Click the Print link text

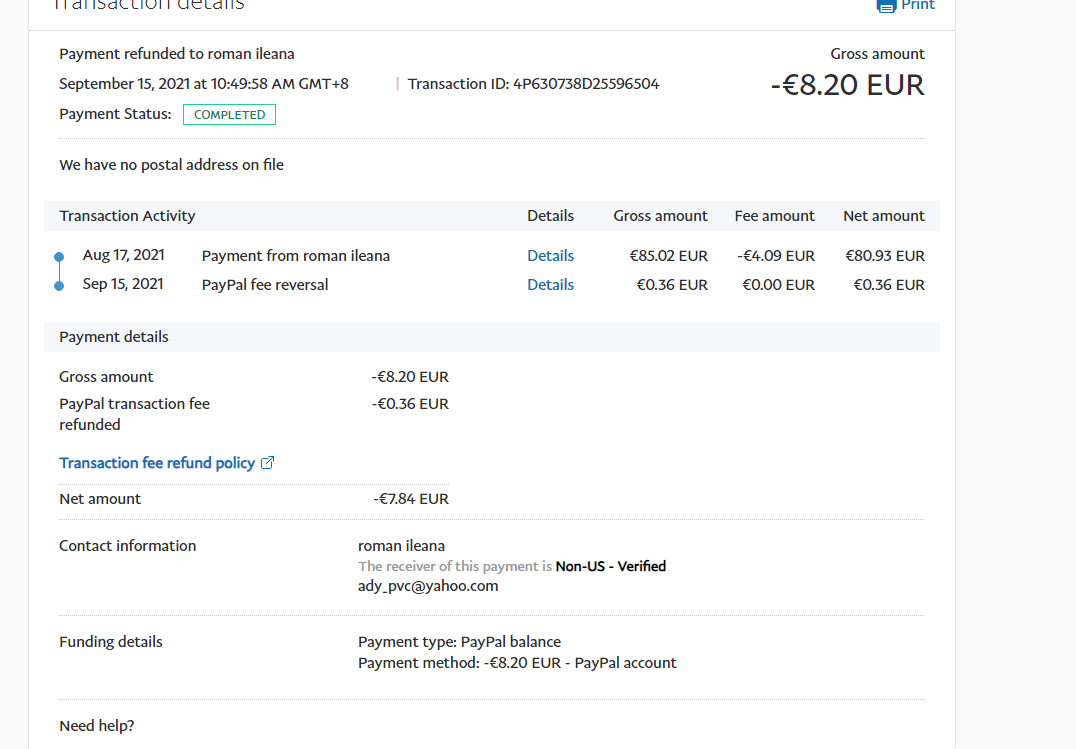[918, 5]
